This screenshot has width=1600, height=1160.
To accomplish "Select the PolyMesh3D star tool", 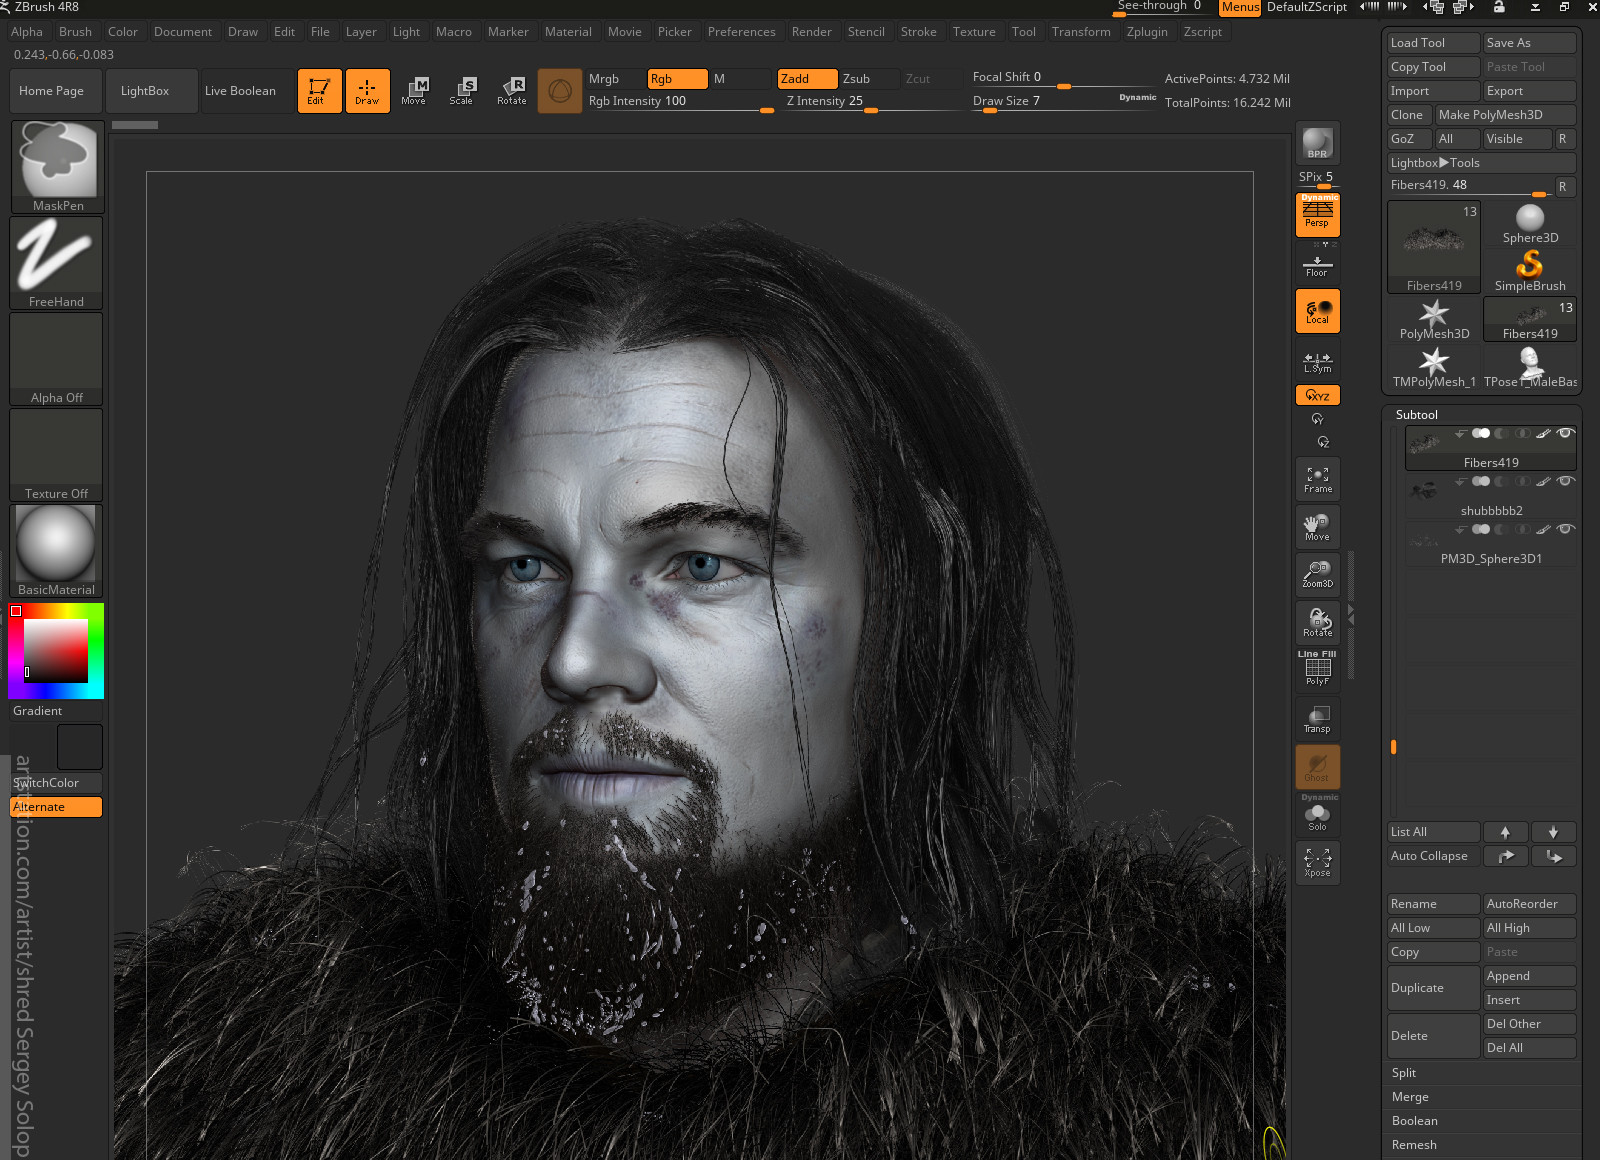I will click(x=1434, y=320).
